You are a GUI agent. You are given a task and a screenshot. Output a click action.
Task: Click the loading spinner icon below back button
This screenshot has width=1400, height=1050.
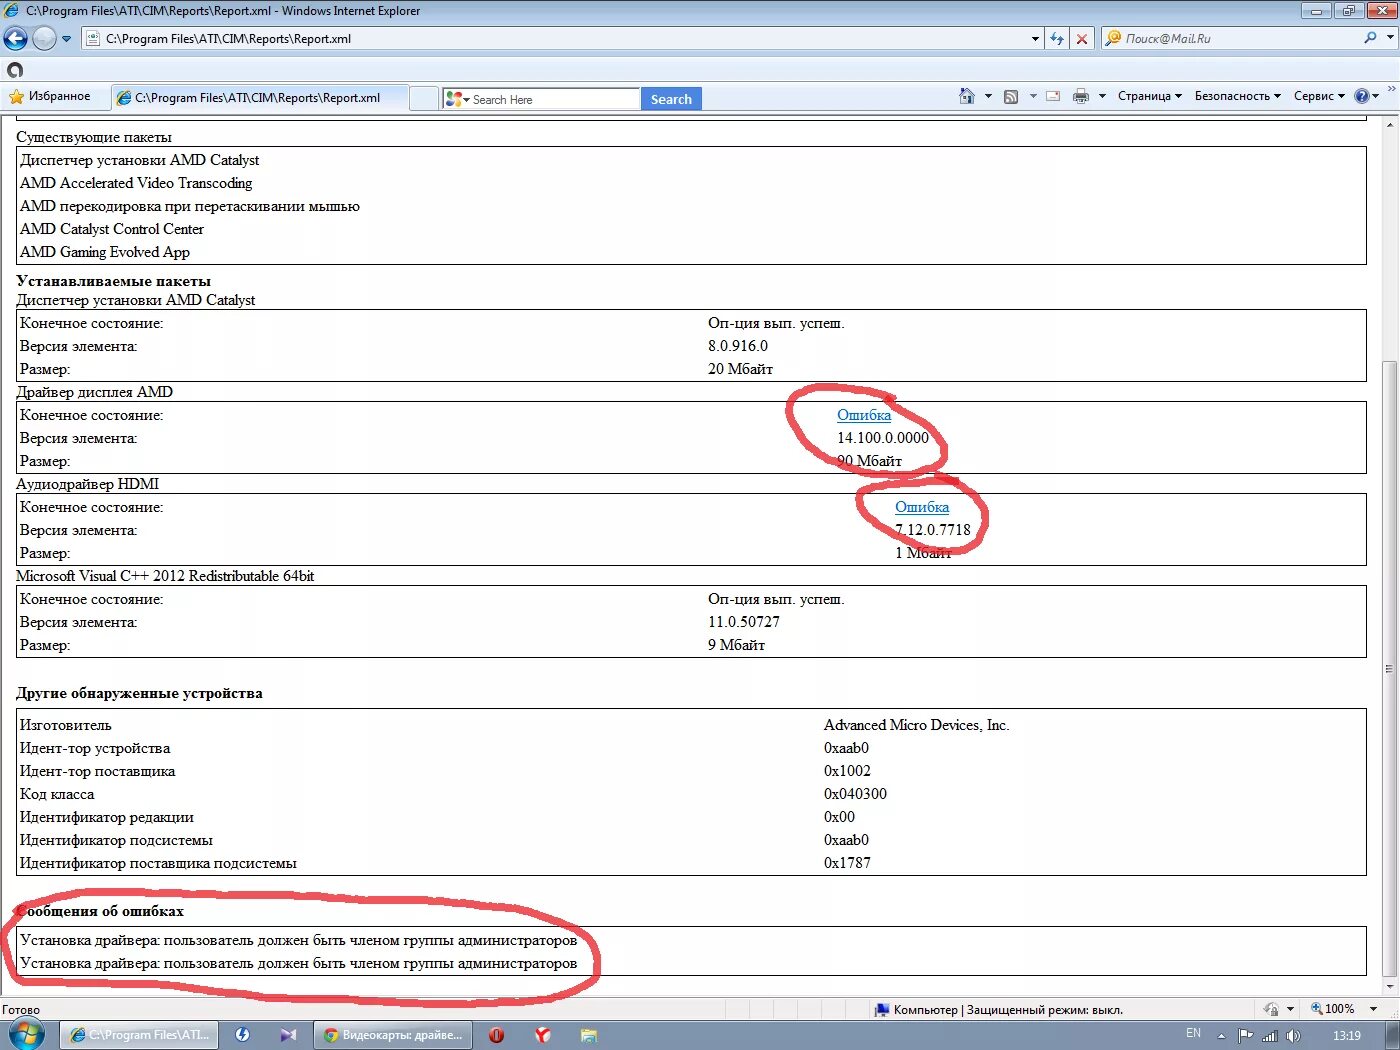coord(14,70)
